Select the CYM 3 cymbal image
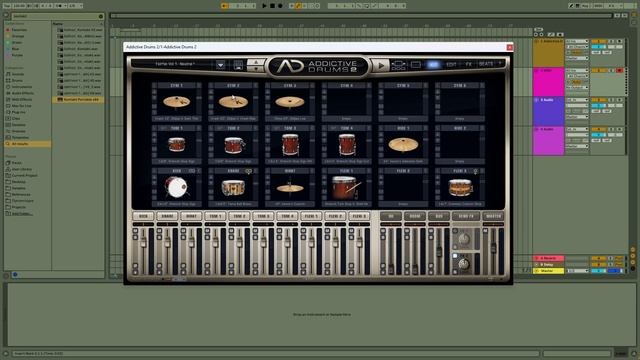 point(290,102)
